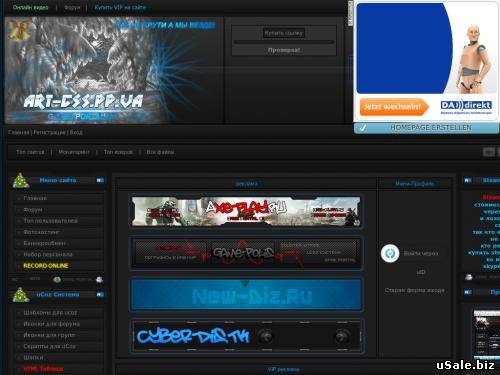500x375 pixels.
Task: Open the Форум link in top bar
Action: [x=72, y=7]
